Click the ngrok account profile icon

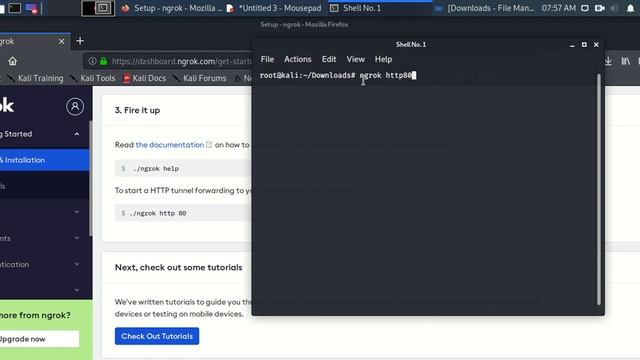click(x=75, y=107)
